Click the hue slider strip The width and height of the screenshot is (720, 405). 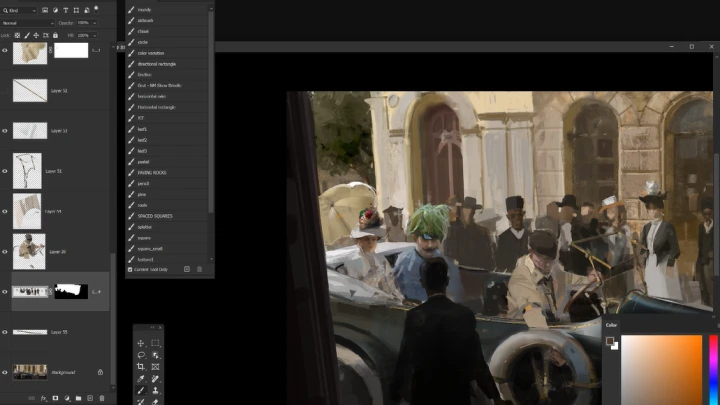pos(713,370)
